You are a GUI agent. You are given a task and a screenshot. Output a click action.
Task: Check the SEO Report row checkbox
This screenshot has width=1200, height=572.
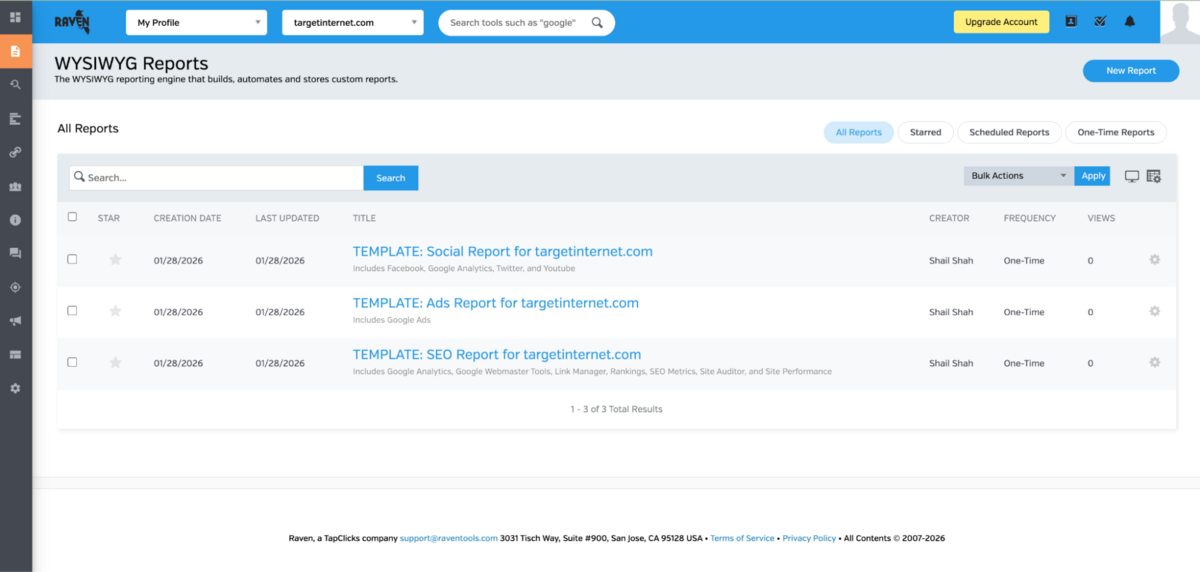(x=72, y=362)
